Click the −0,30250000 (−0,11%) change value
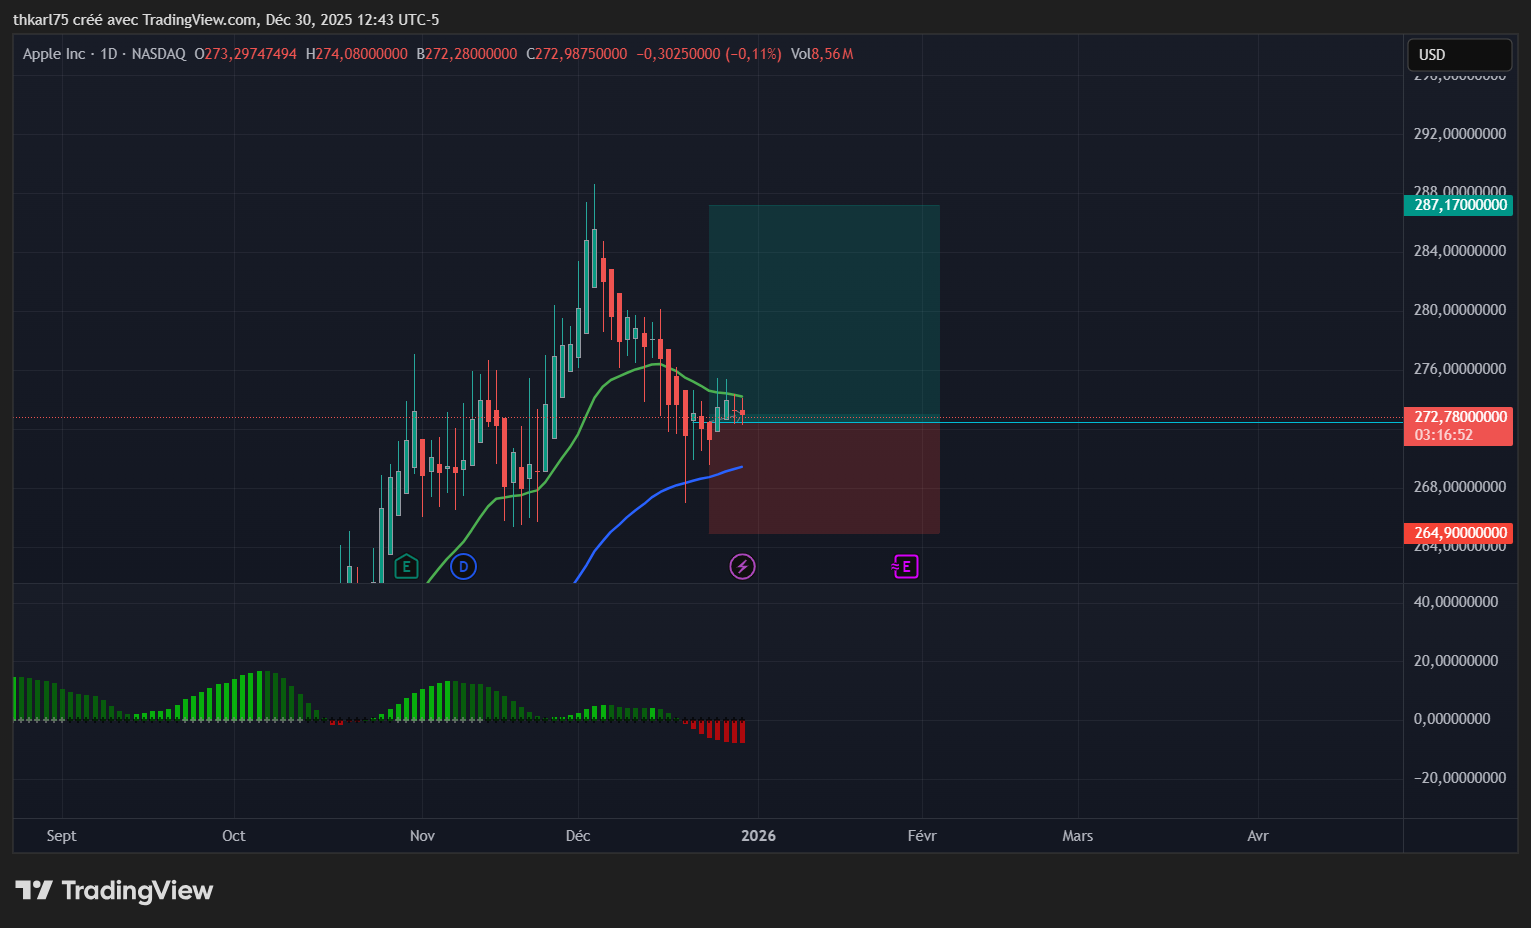This screenshot has height=928, width=1531. (x=709, y=54)
